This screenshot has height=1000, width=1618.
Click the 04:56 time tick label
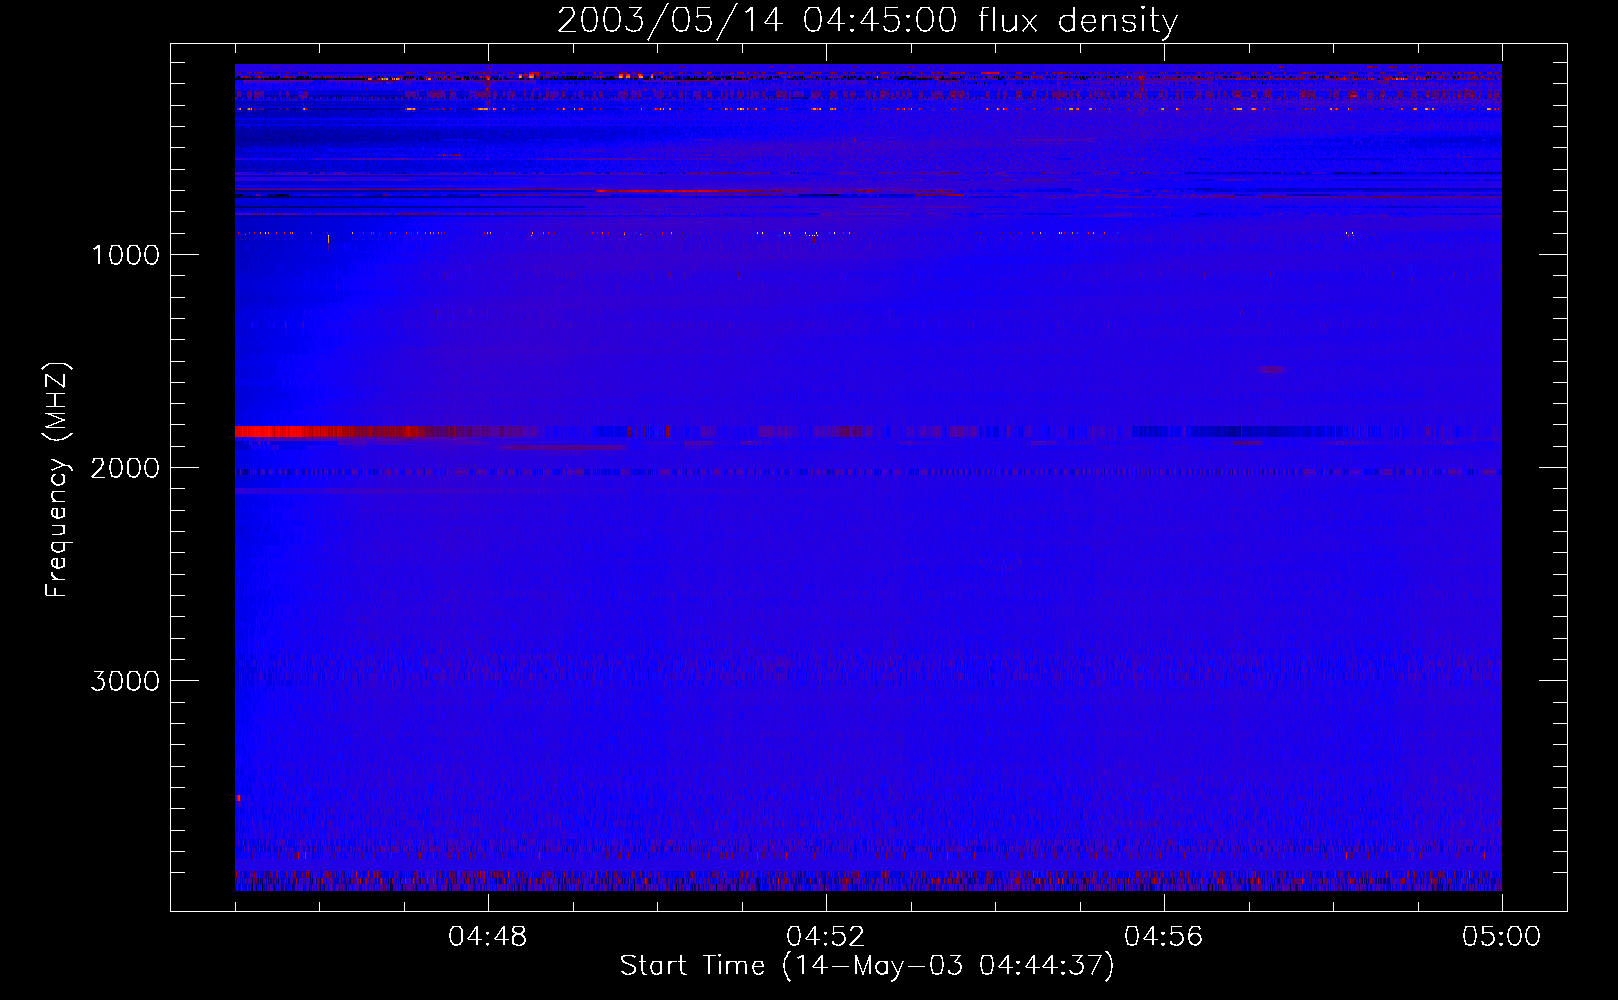click(x=1164, y=937)
